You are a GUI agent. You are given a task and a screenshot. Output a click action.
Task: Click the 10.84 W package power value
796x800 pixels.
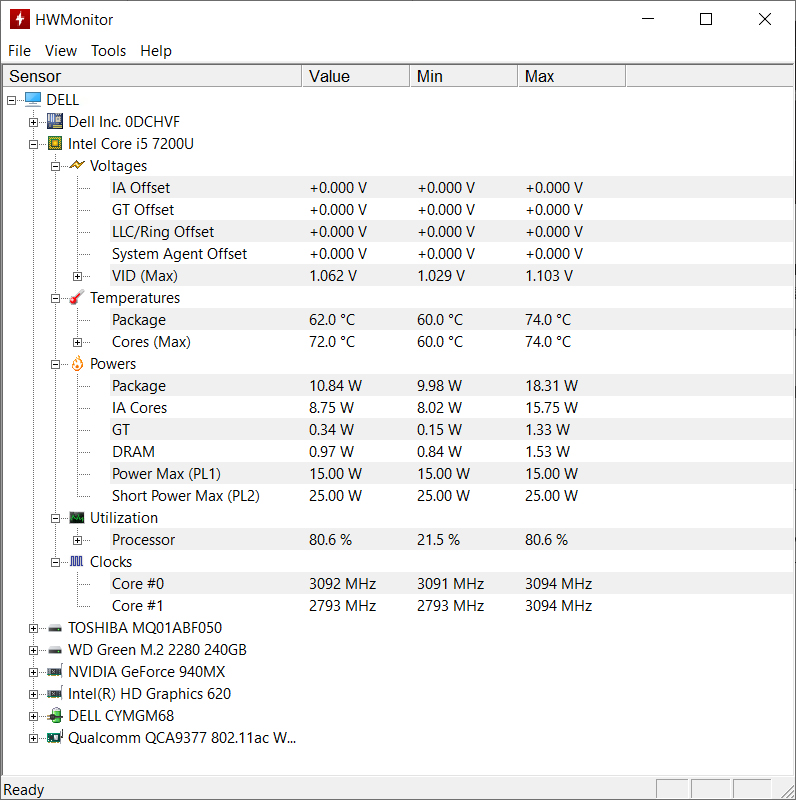[x=335, y=385]
